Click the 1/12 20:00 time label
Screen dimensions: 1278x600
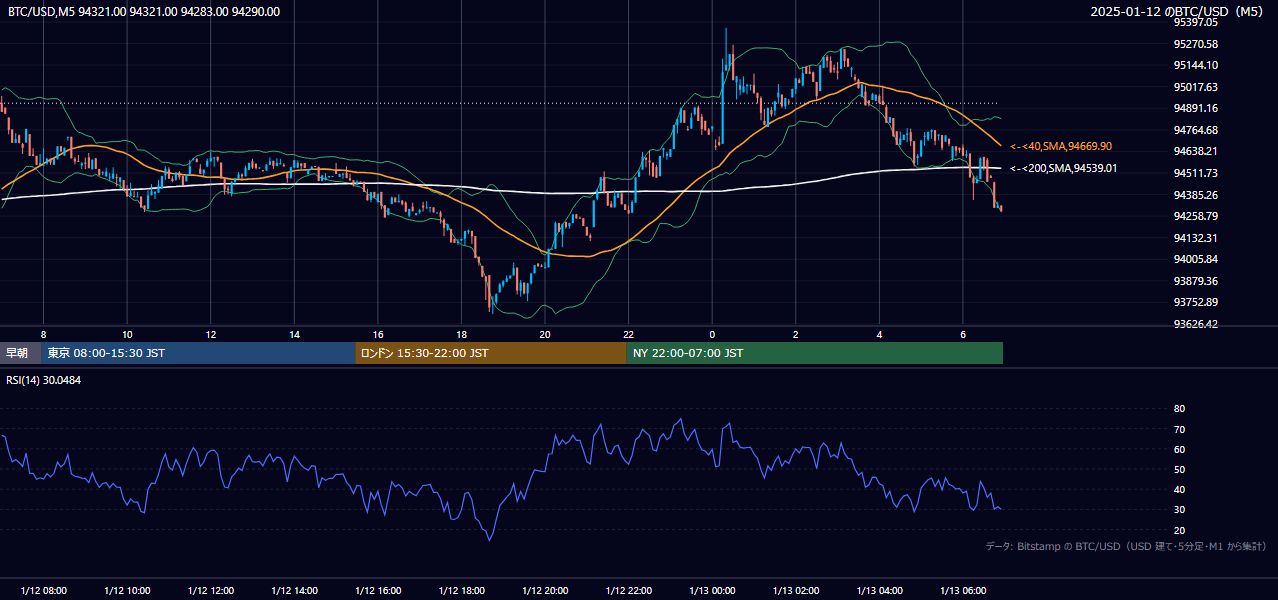coord(545,591)
